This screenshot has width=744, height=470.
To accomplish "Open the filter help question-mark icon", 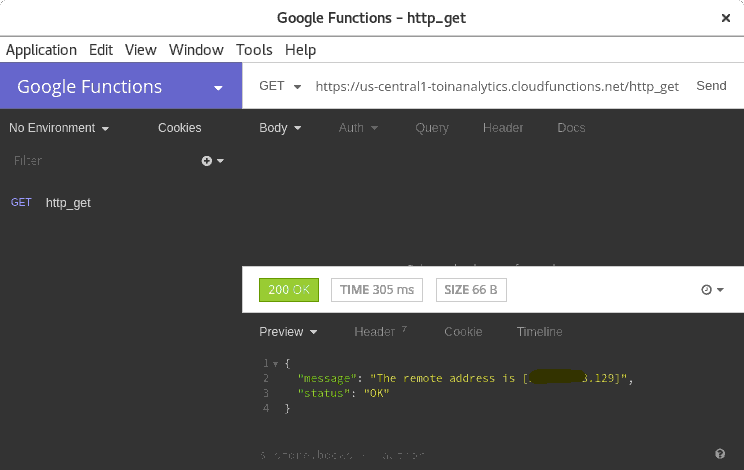I will click(720, 454).
